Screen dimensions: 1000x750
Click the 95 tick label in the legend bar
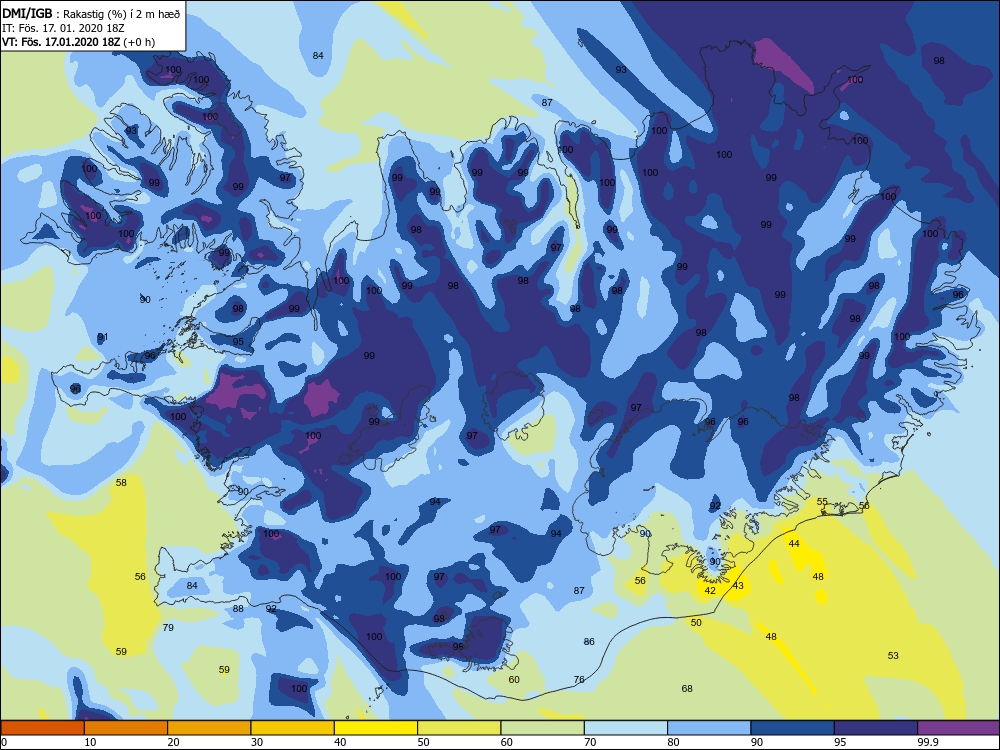coord(841,742)
